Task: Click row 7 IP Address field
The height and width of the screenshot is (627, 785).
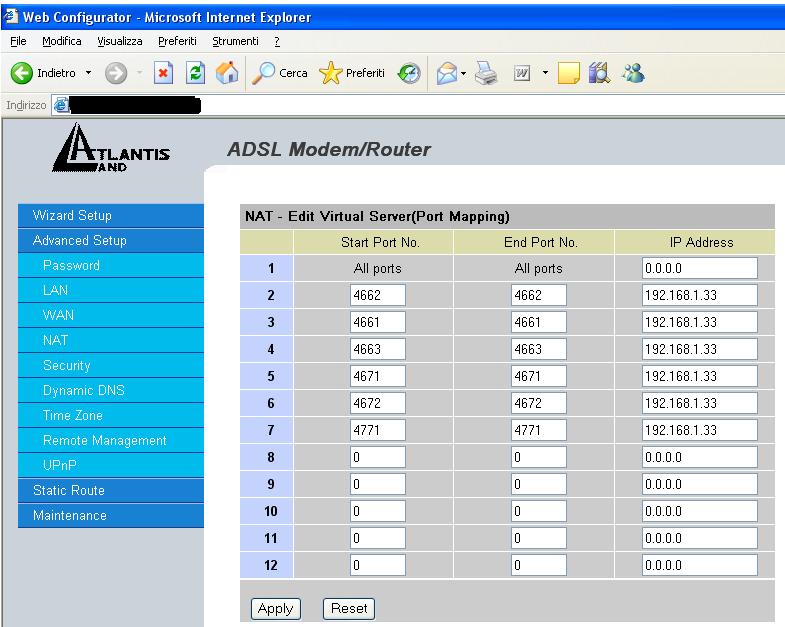Action: pos(699,430)
